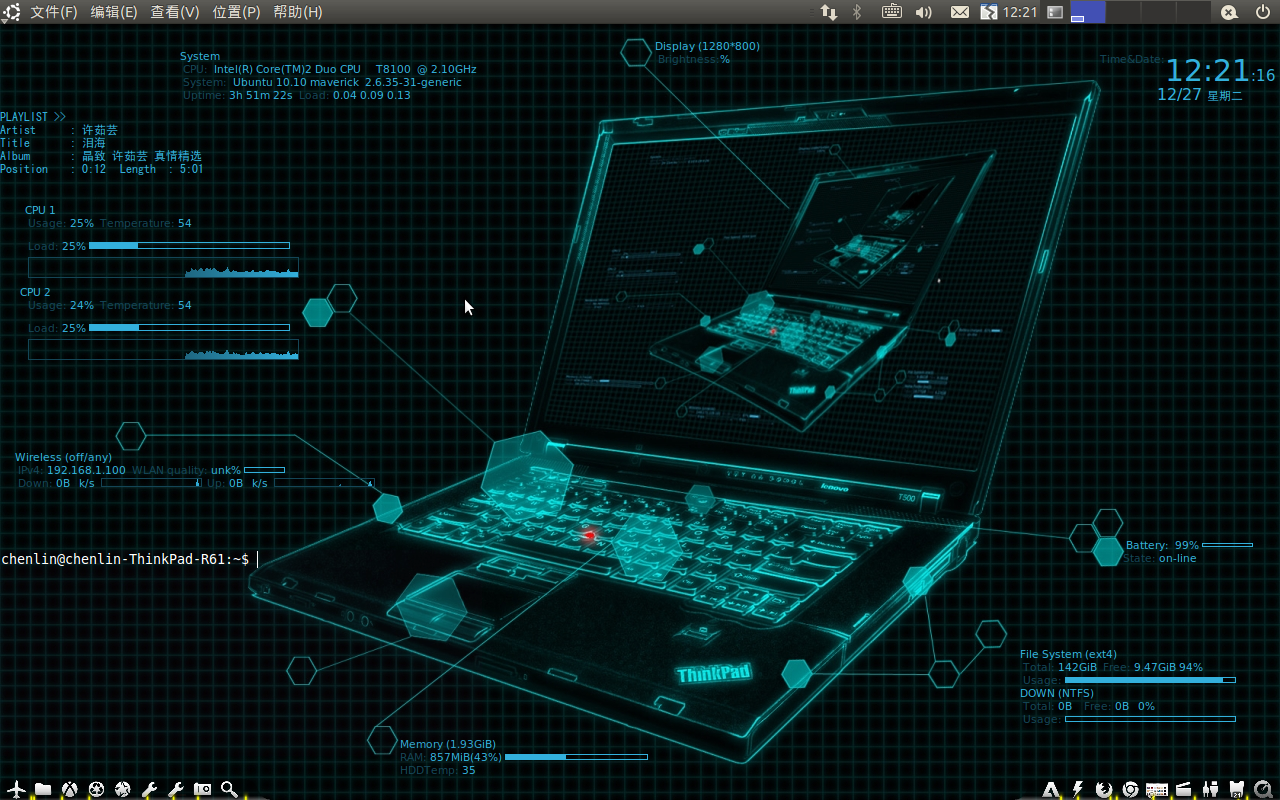The height and width of the screenshot is (800, 1280).
Task: Click the playlist Title value 泪海
Action: 94,143
